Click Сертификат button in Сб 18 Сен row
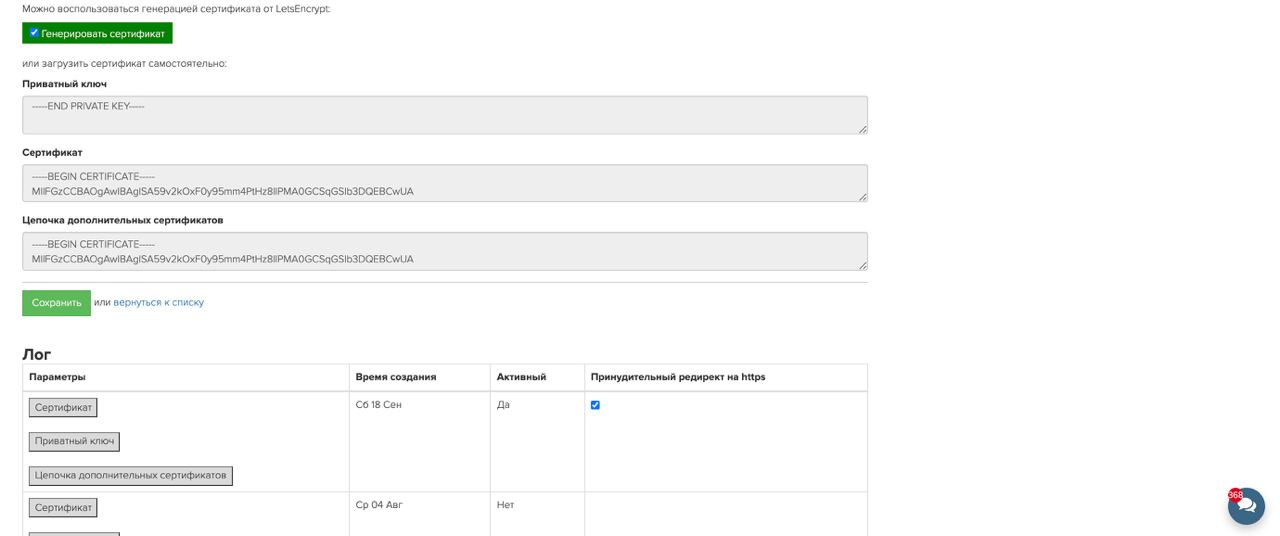Image resolution: width=1280 pixels, height=536 pixels. (x=63, y=408)
